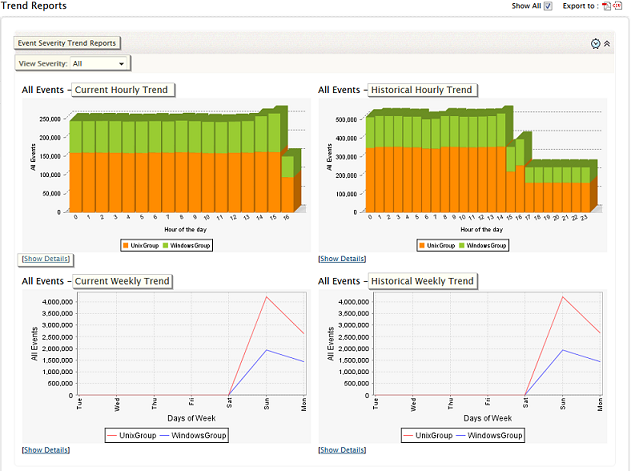Click the Historical Weekly Trend title
The width and height of the screenshot is (631, 471).
point(422,281)
